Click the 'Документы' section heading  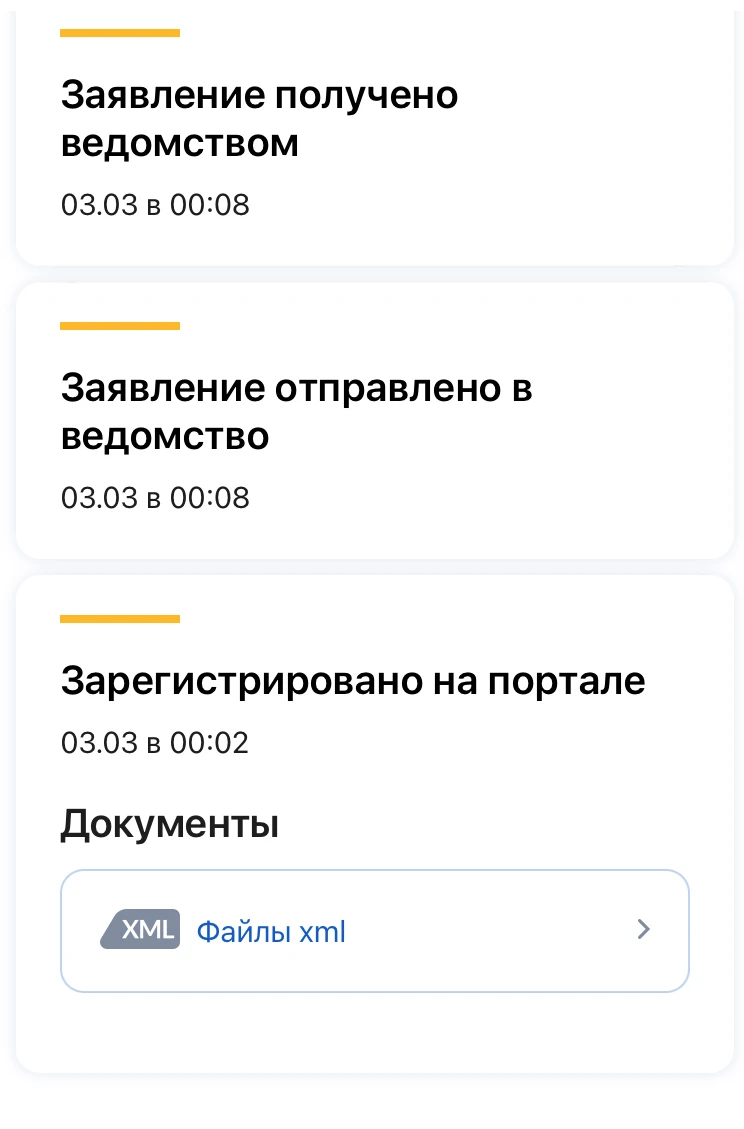(x=169, y=825)
